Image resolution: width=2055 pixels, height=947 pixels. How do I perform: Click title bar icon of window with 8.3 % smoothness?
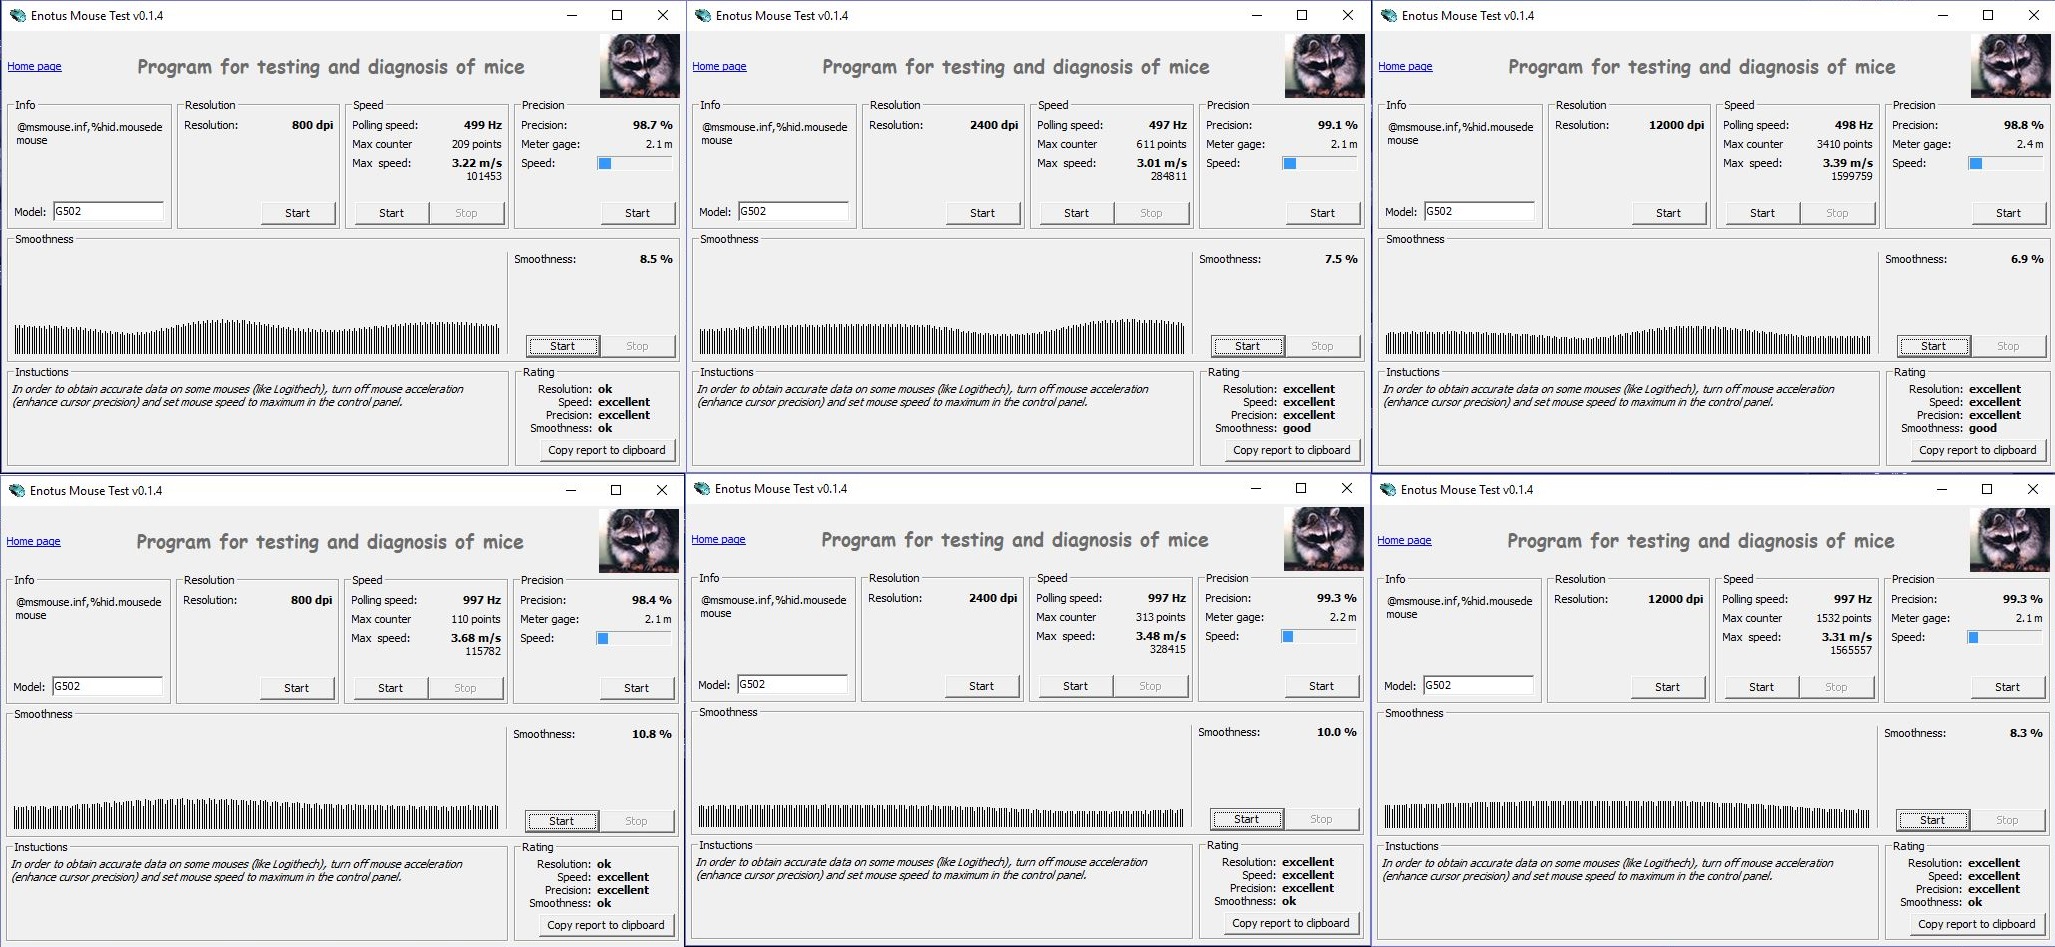tap(1387, 489)
